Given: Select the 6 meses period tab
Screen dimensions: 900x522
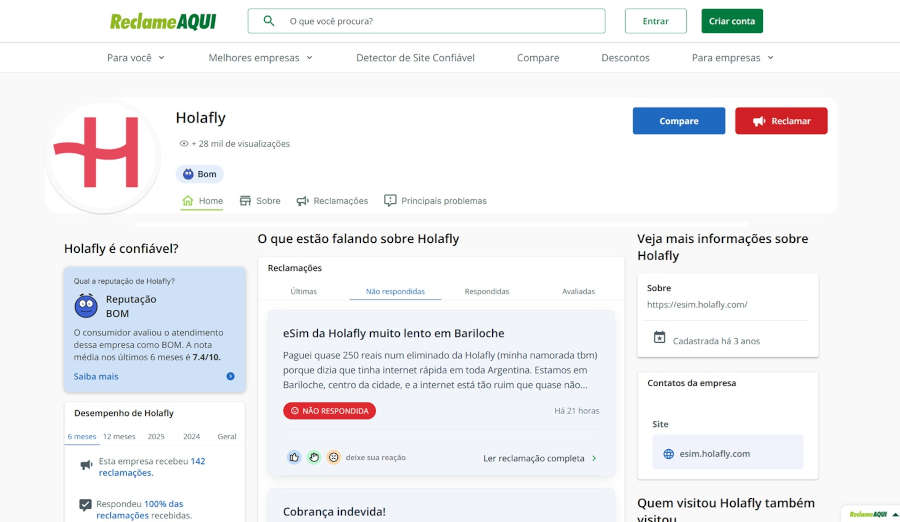Looking at the screenshot, I should coord(82,436).
